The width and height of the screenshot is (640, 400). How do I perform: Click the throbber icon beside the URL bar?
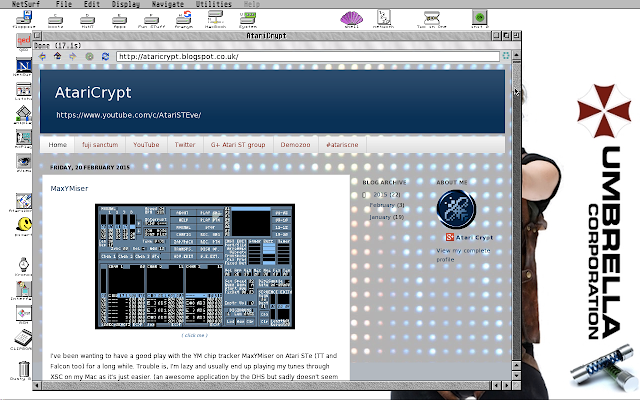pos(506,56)
